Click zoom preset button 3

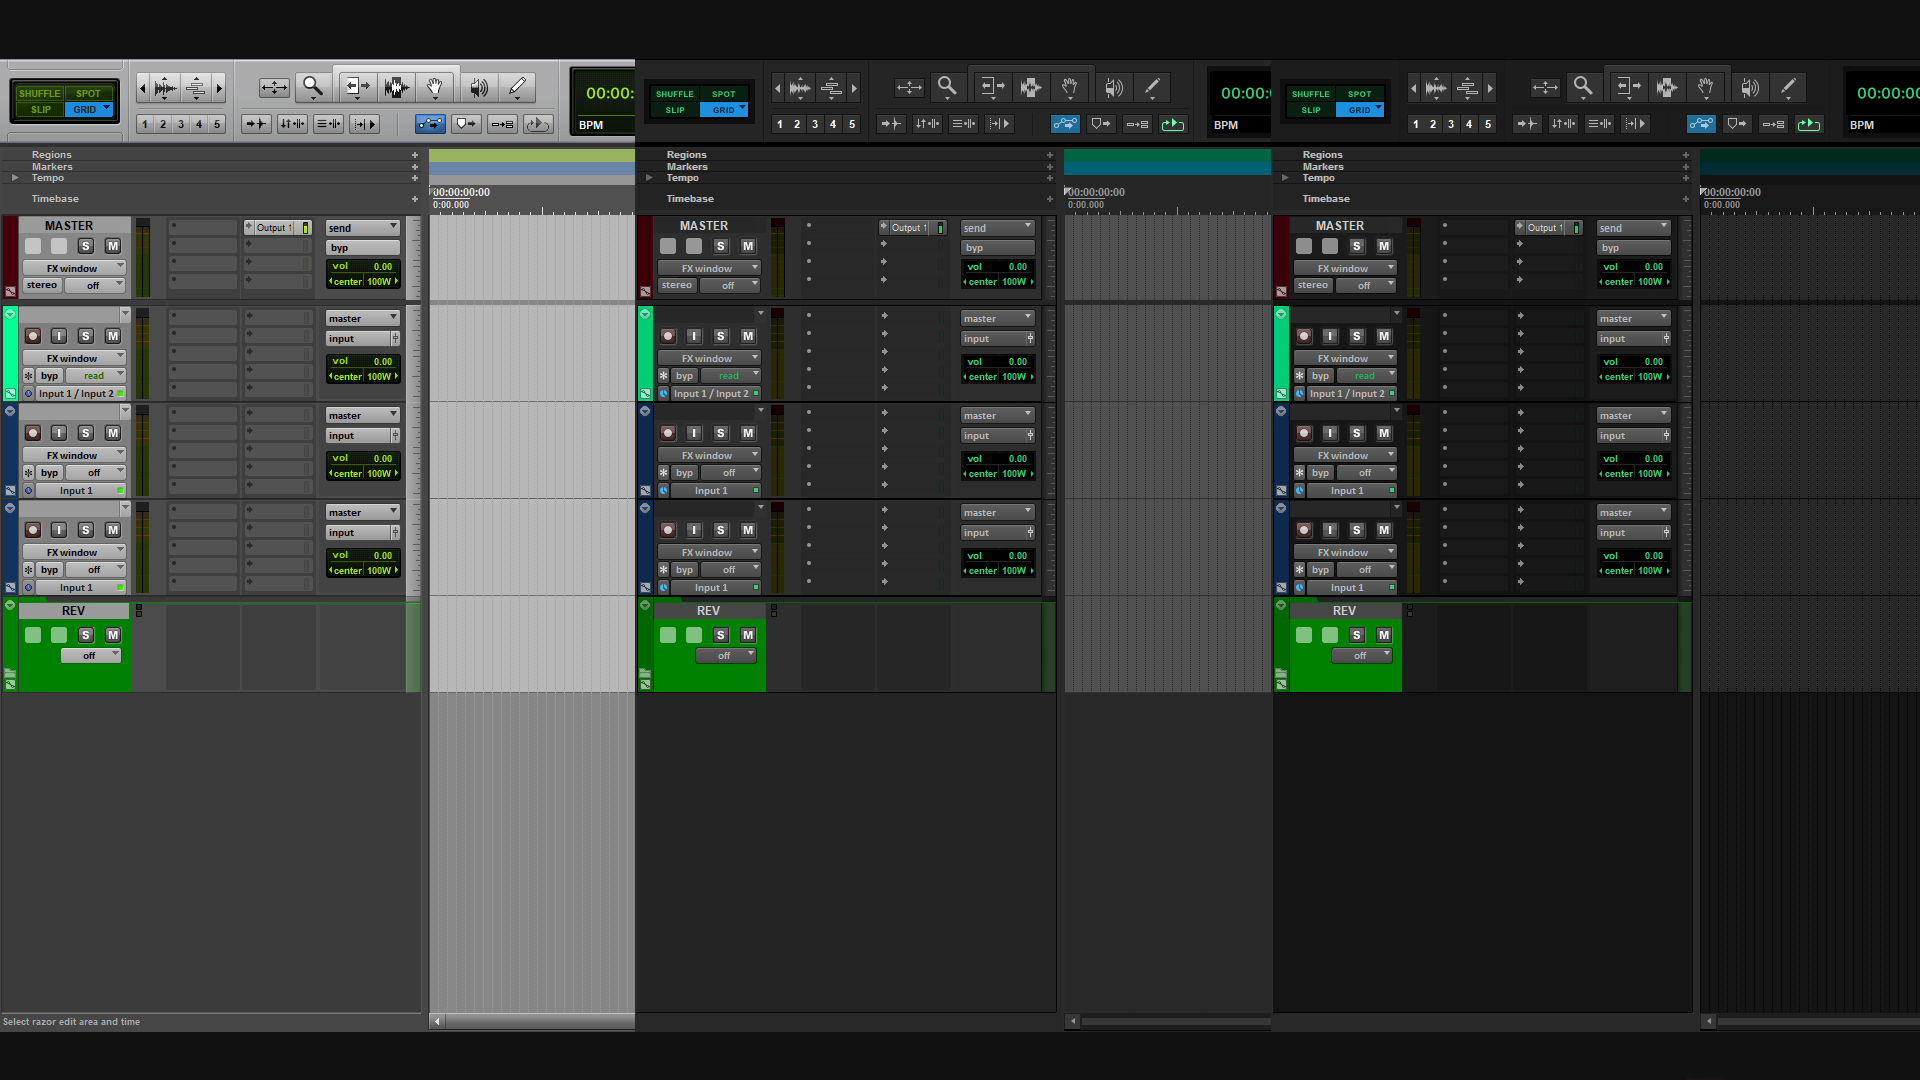[x=181, y=124]
